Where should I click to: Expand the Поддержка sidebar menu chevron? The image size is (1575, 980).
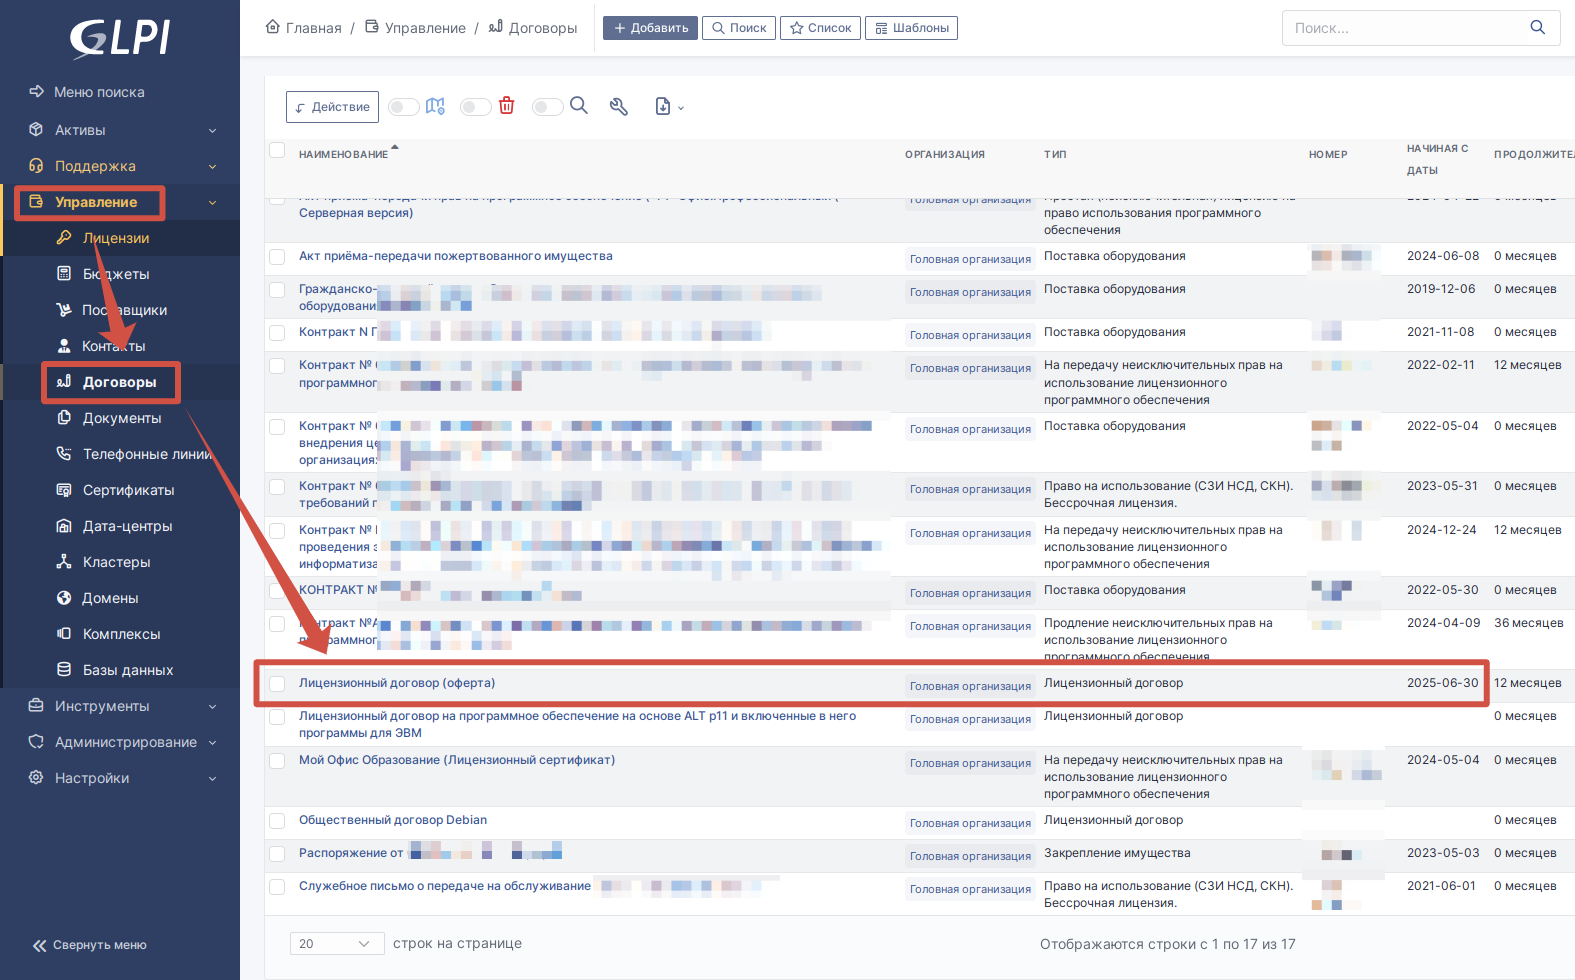click(x=212, y=167)
